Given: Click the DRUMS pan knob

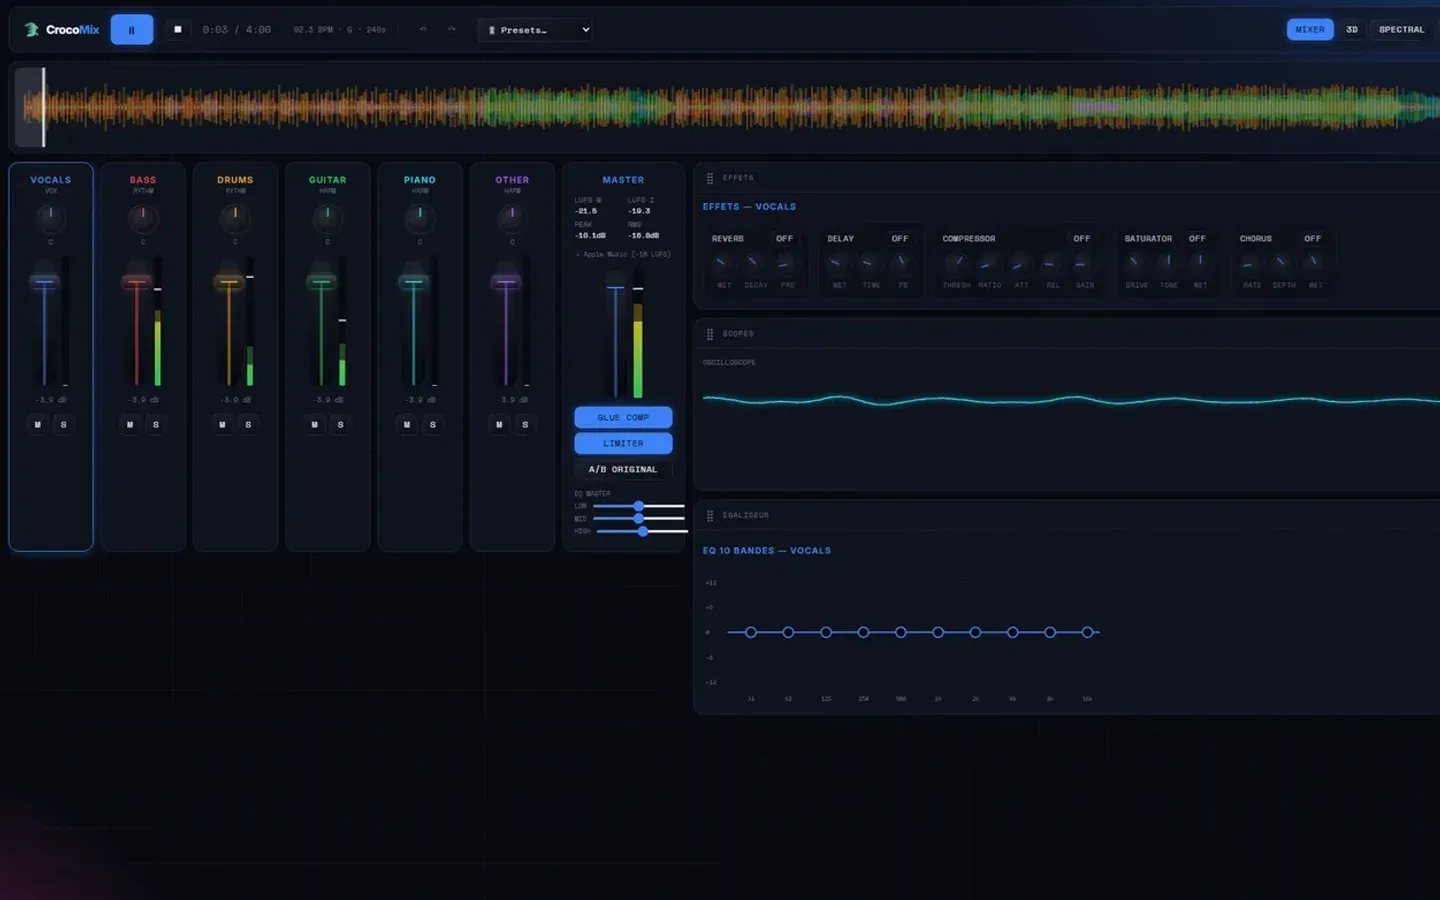Looking at the screenshot, I should (235, 217).
